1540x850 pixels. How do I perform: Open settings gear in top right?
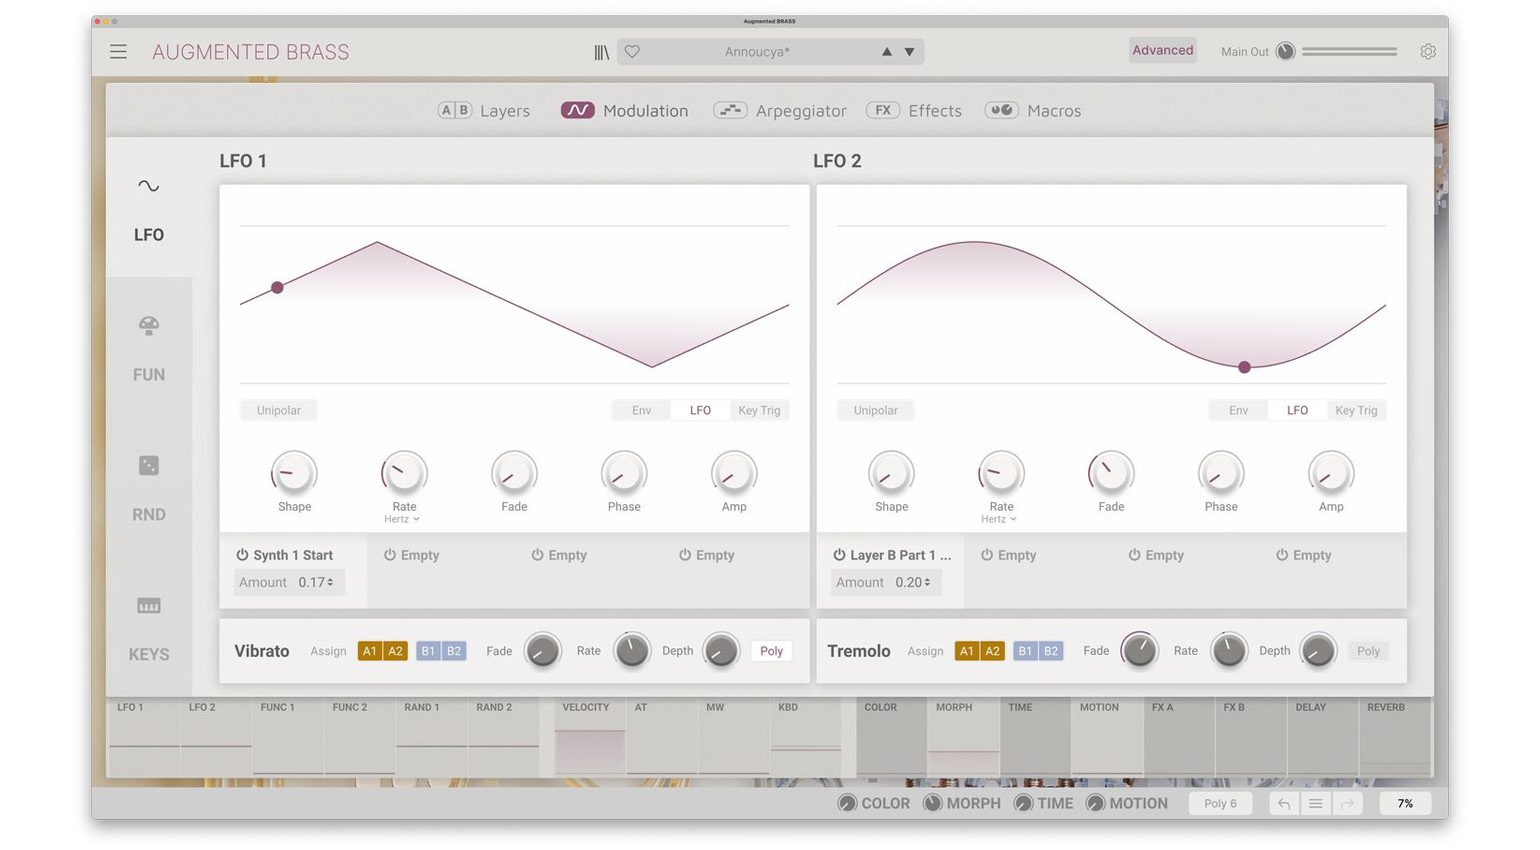tap(1427, 52)
